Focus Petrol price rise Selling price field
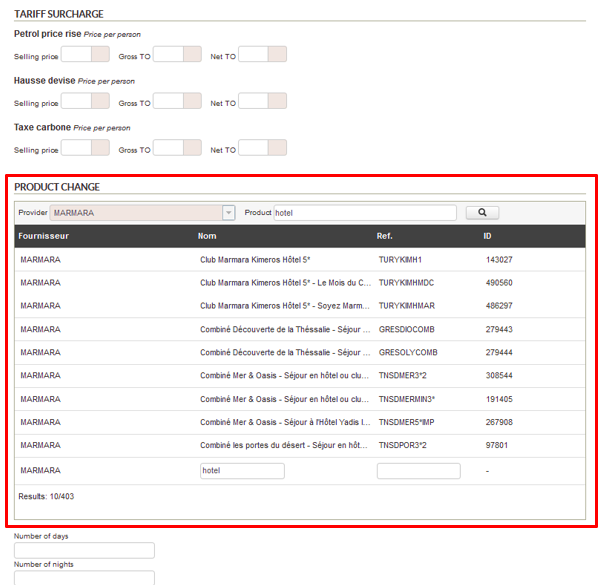This screenshot has height=585, width=606. click(84, 54)
